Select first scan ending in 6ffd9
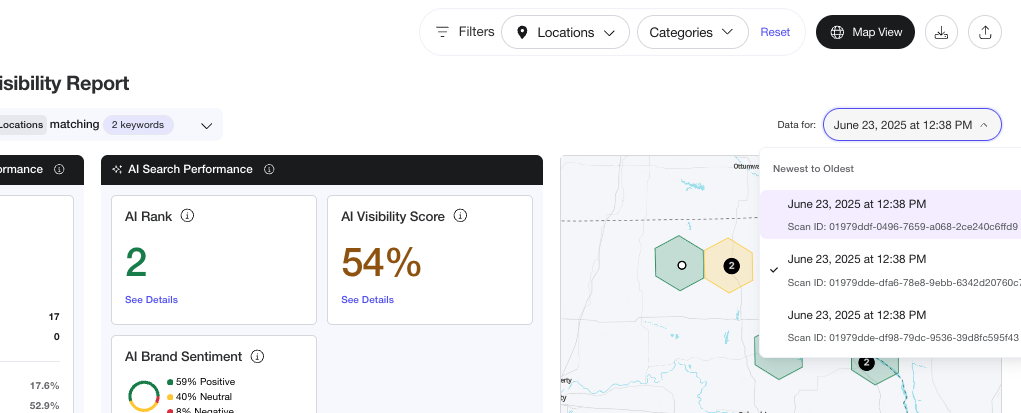Viewport: 1021px width, 413px height. tap(890, 214)
